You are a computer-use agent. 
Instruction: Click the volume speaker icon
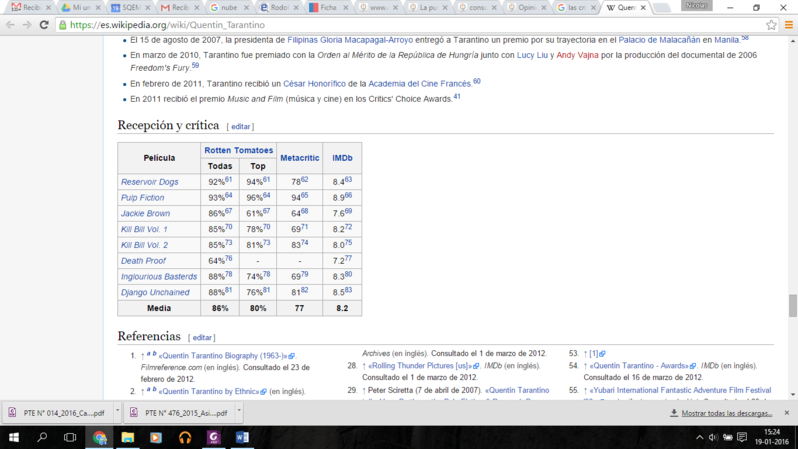click(x=712, y=437)
